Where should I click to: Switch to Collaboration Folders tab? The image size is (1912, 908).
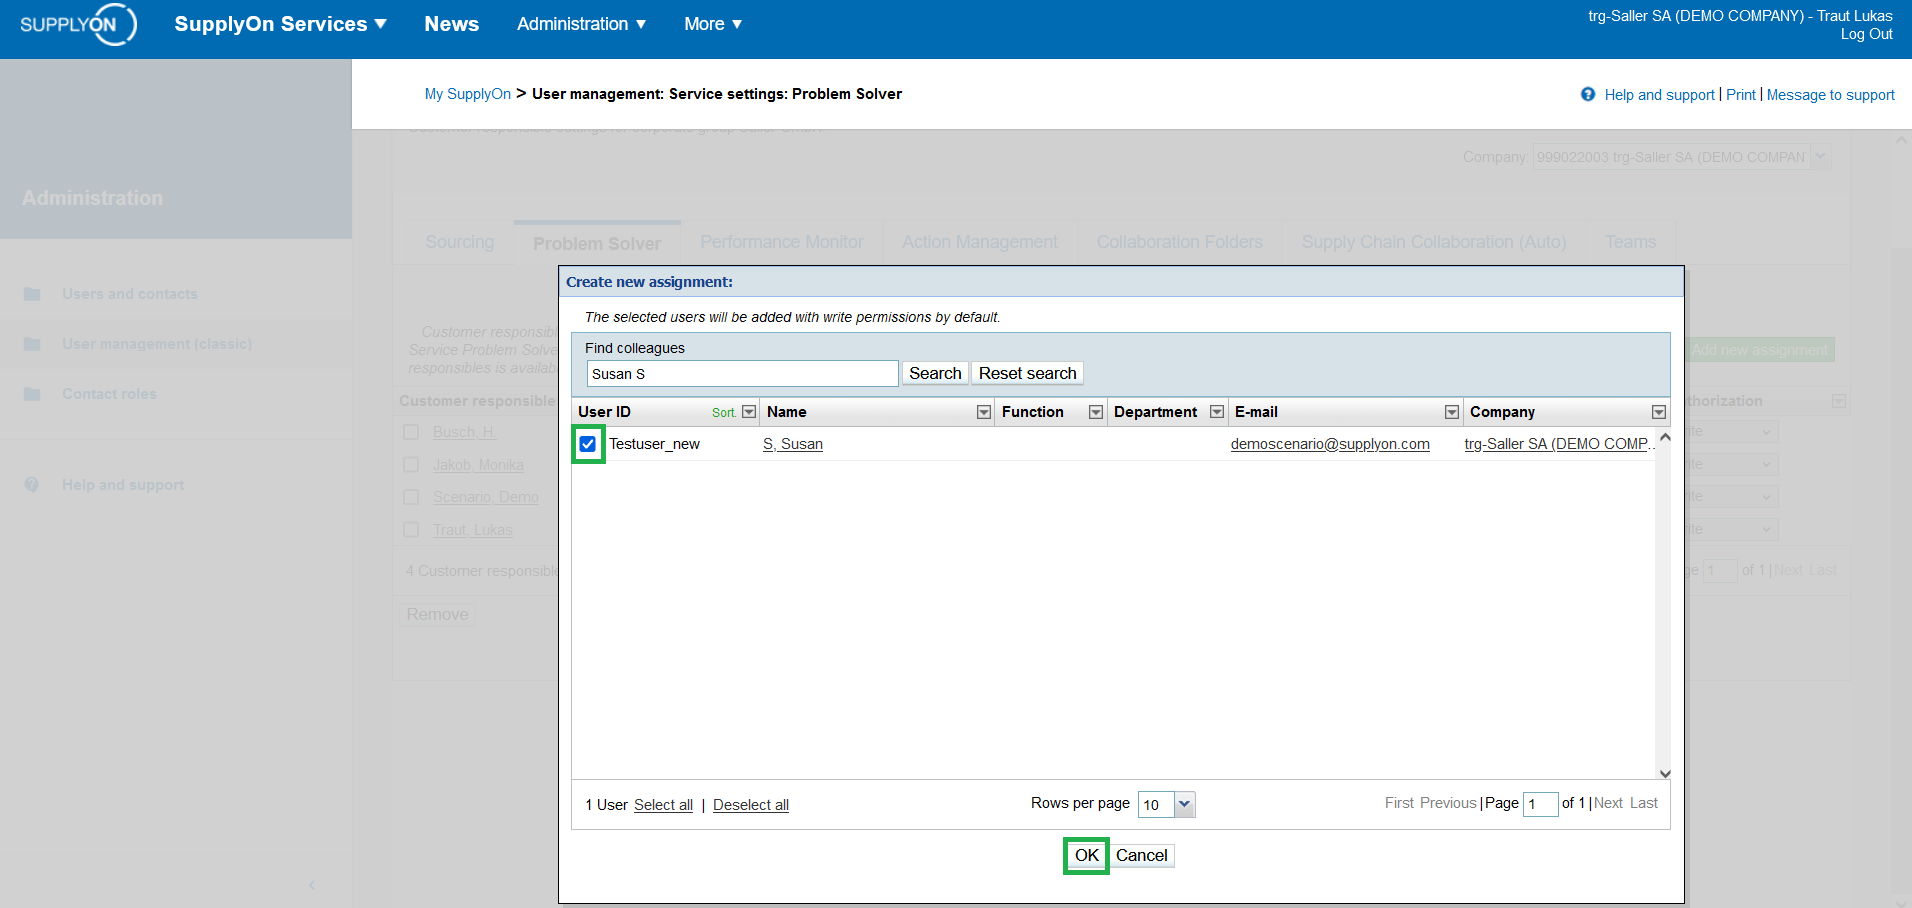tap(1180, 242)
